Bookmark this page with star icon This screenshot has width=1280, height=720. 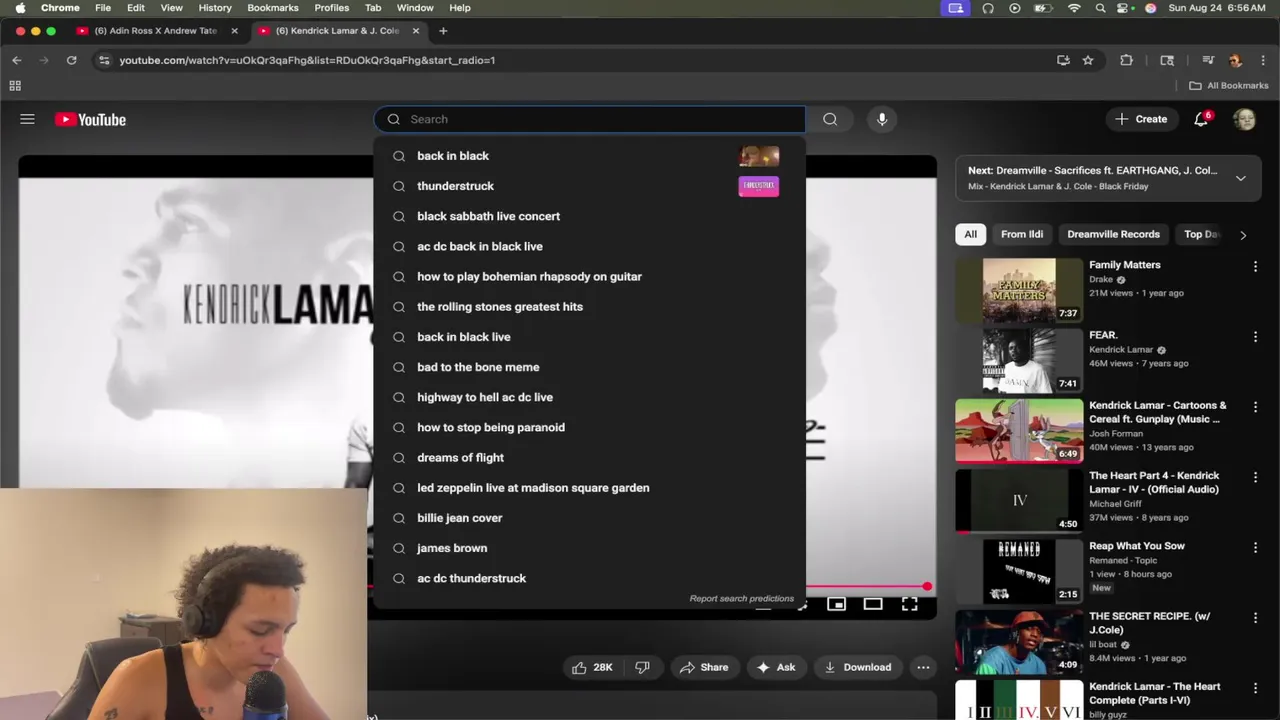coord(1088,60)
